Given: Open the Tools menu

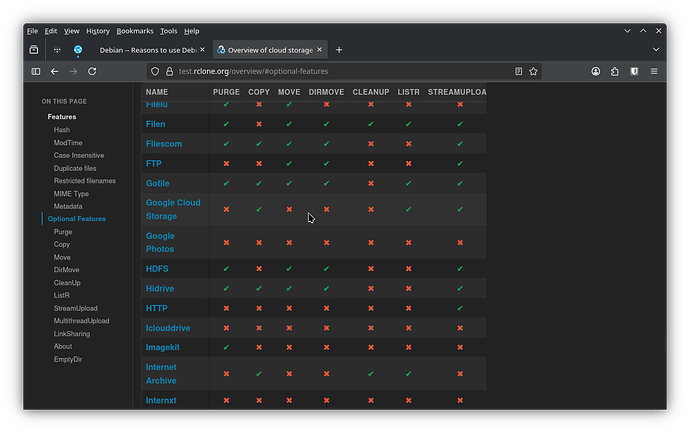Looking at the screenshot, I should [x=169, y=31].
